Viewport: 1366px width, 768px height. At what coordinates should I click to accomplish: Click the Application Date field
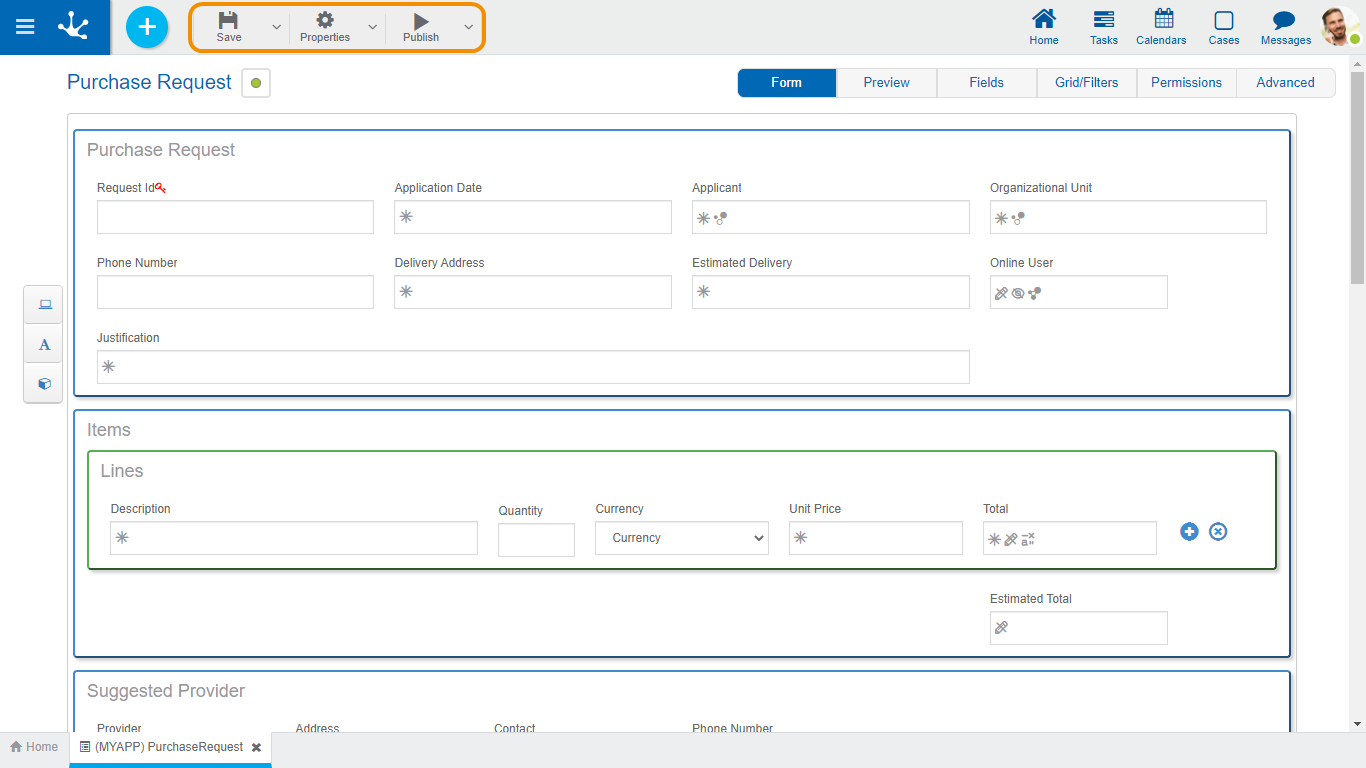pos(533,217)
